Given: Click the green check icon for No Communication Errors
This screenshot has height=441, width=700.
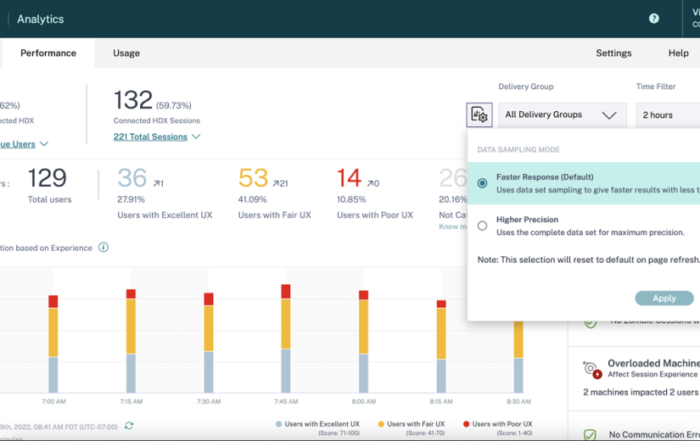Looking at the screenshot, I should [x=592, y=434].
